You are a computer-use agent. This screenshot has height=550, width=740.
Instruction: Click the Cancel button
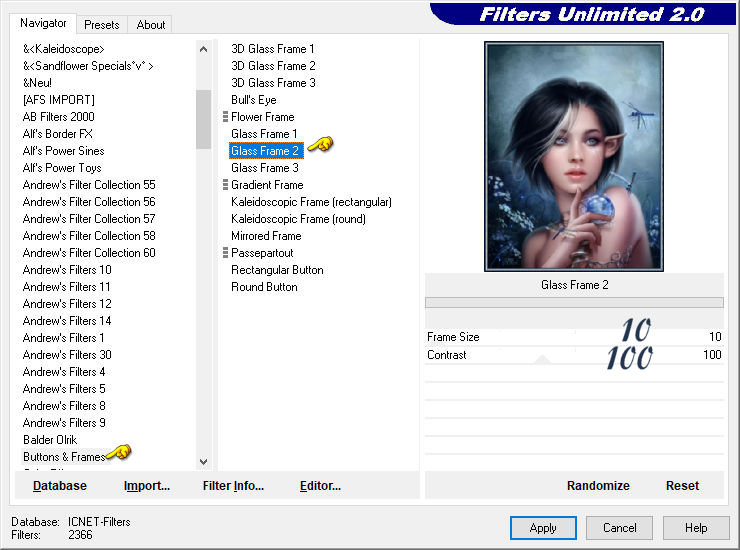[x=619, y=528]
